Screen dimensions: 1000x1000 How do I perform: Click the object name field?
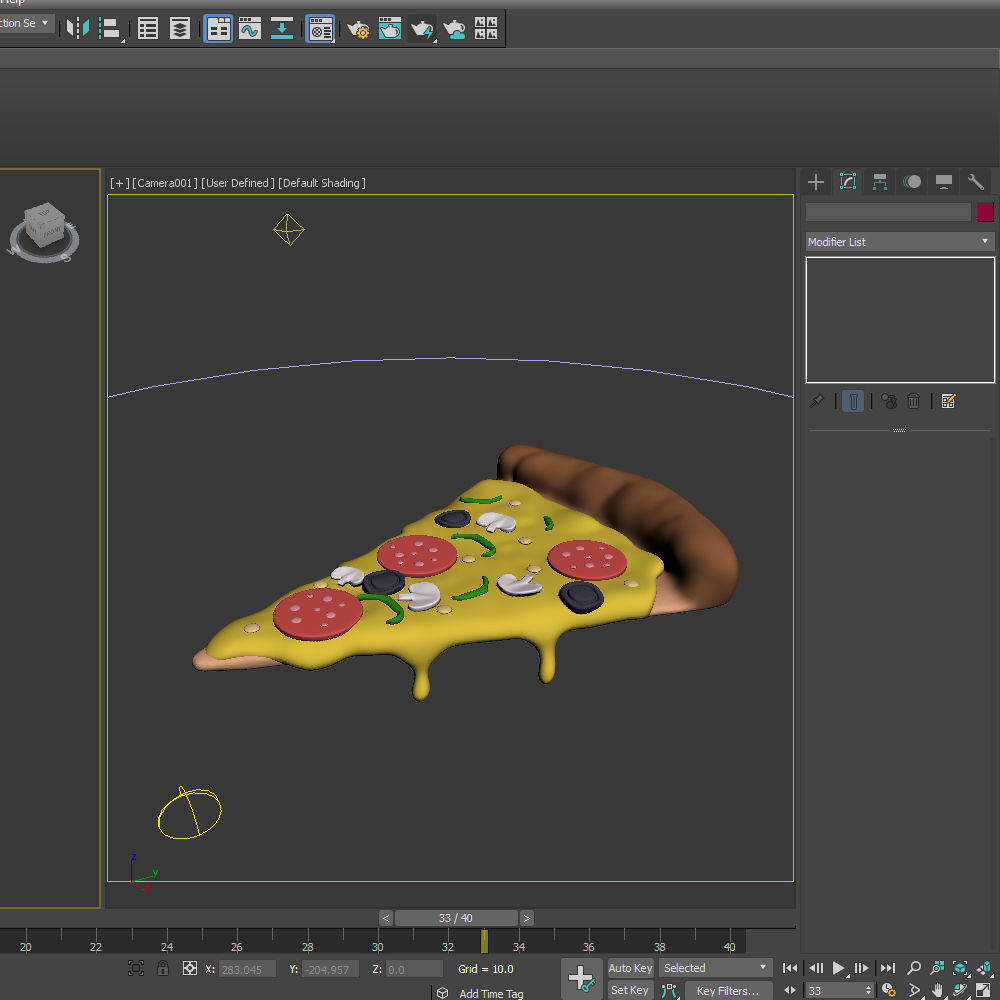(888, 212)
